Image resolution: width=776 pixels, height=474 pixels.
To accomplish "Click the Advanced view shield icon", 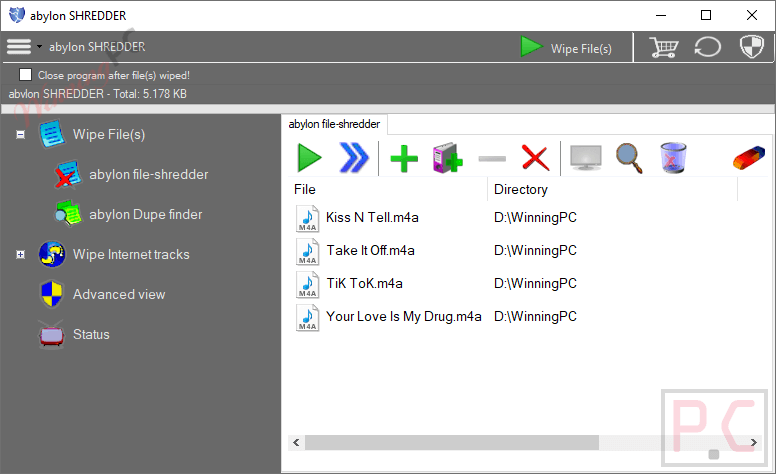I will (52, 294).
